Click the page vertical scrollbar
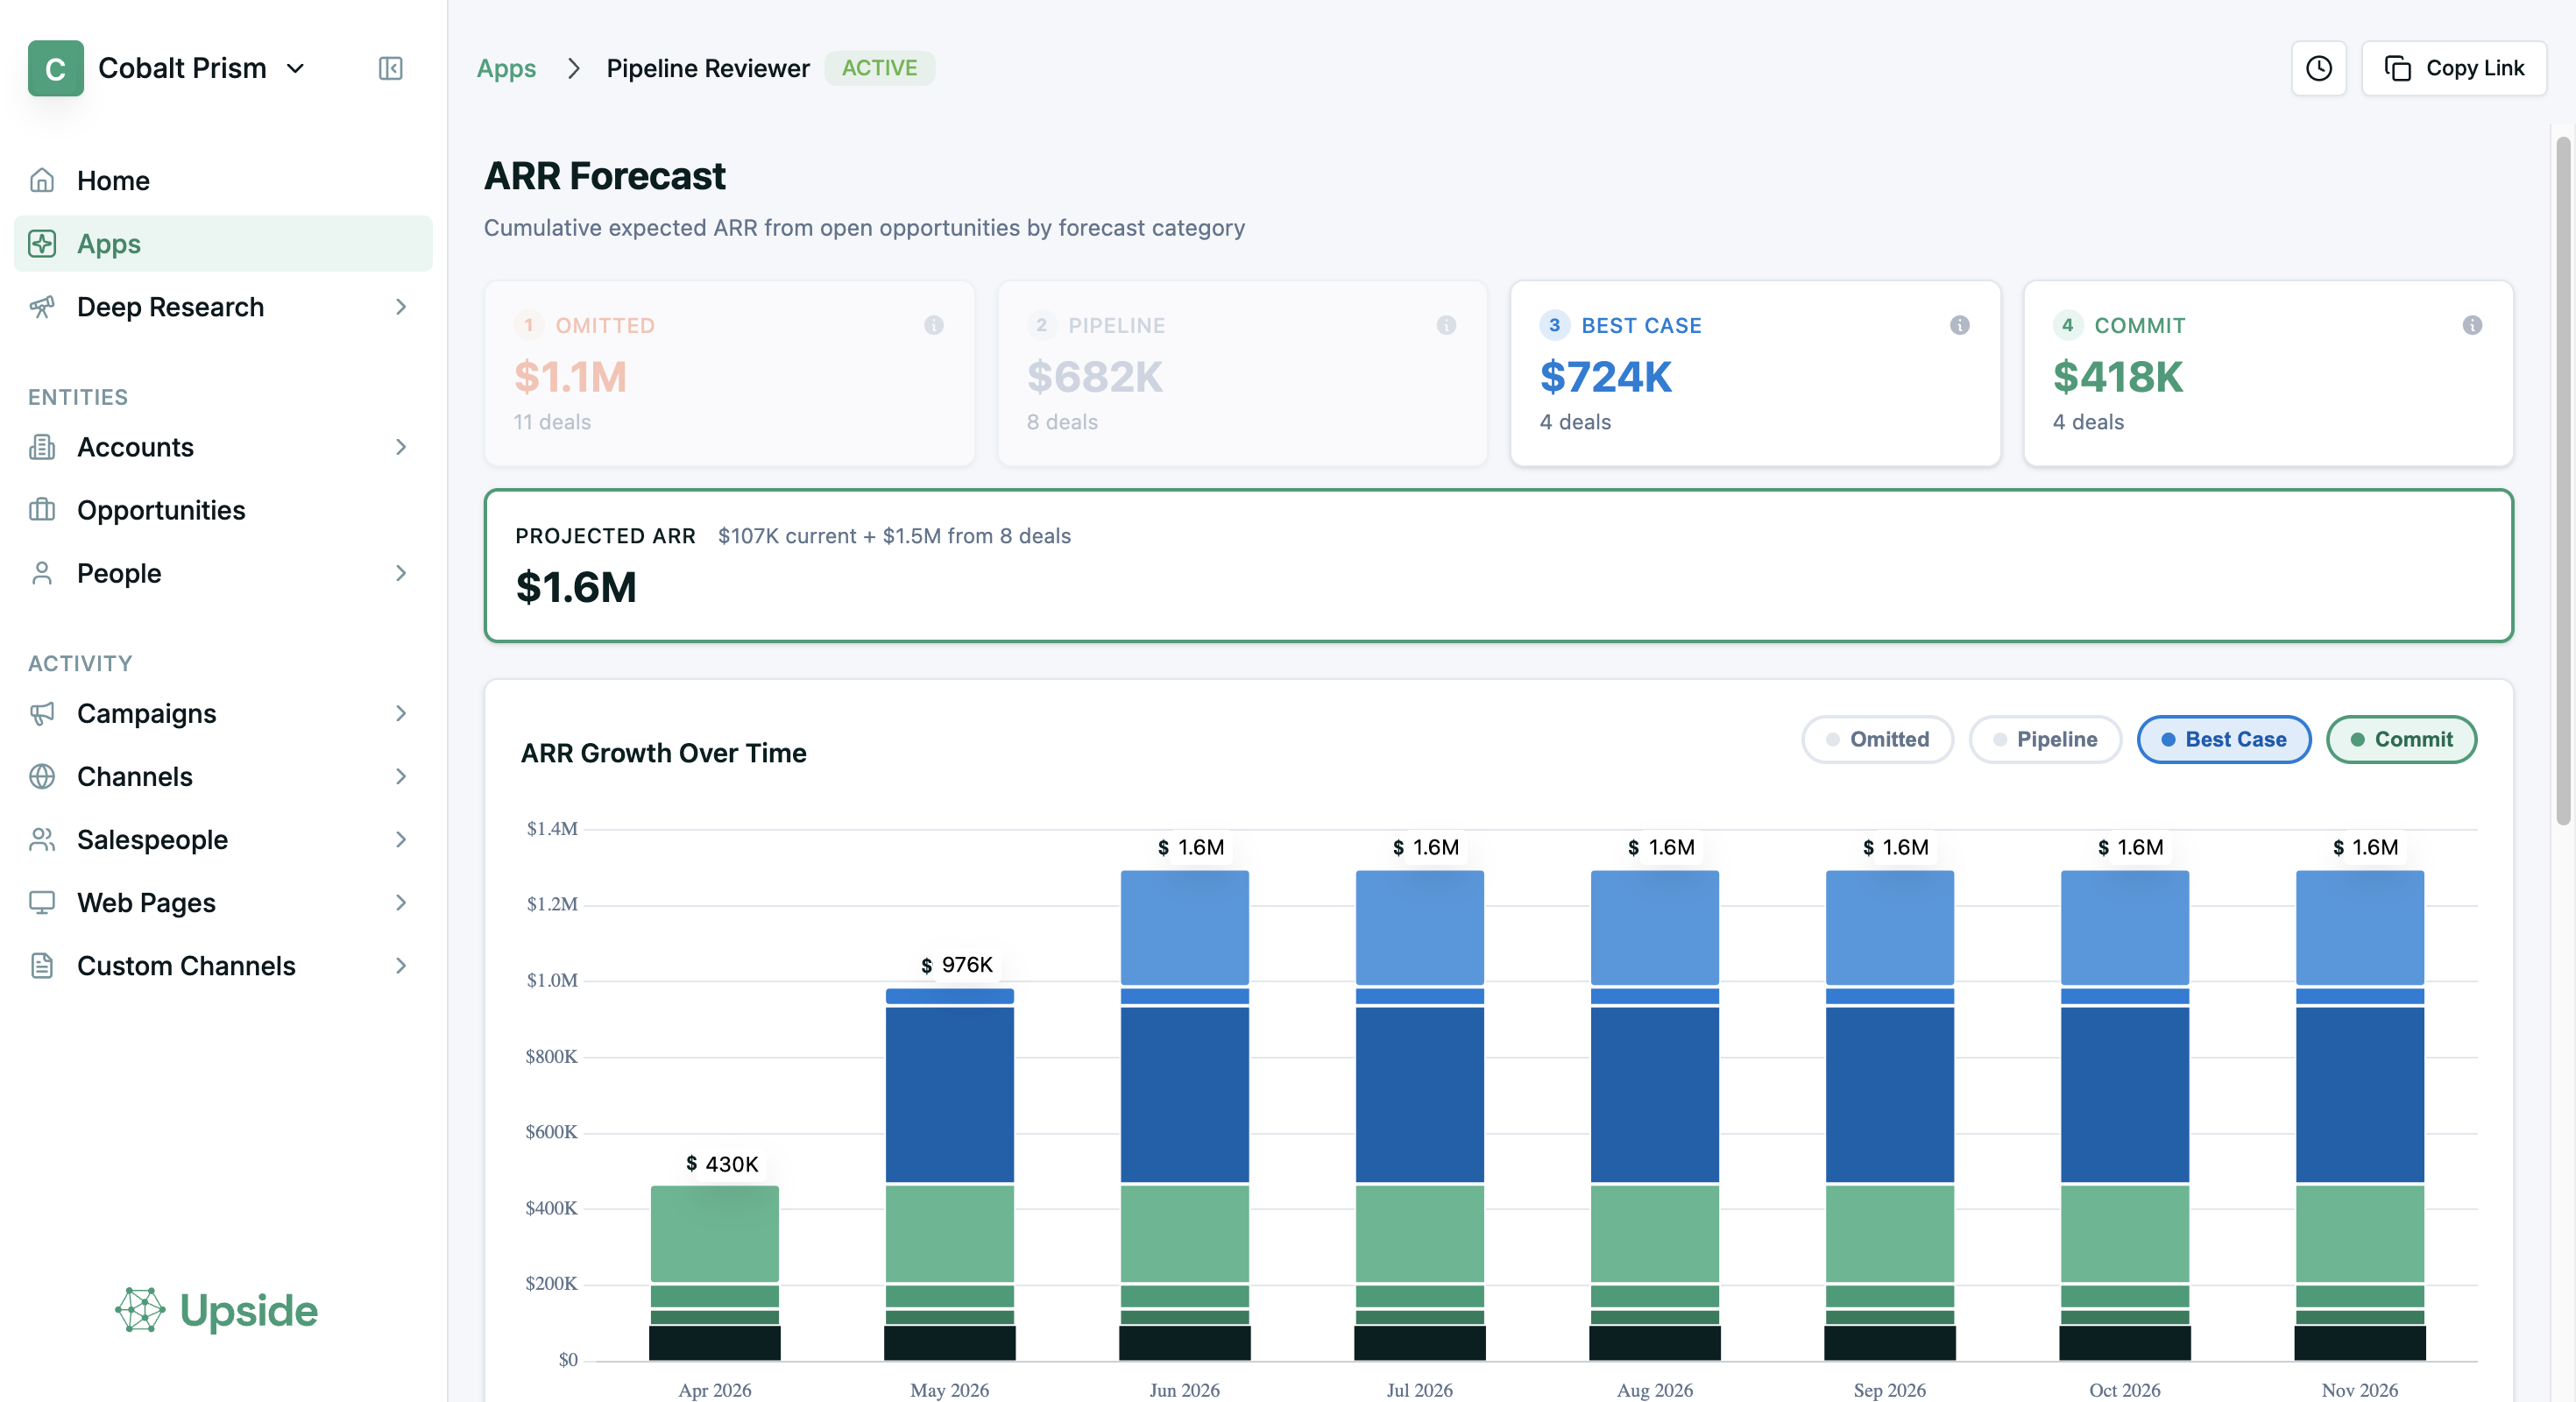This screenshot has width=2576, height=1402. tap(2562, 480)
